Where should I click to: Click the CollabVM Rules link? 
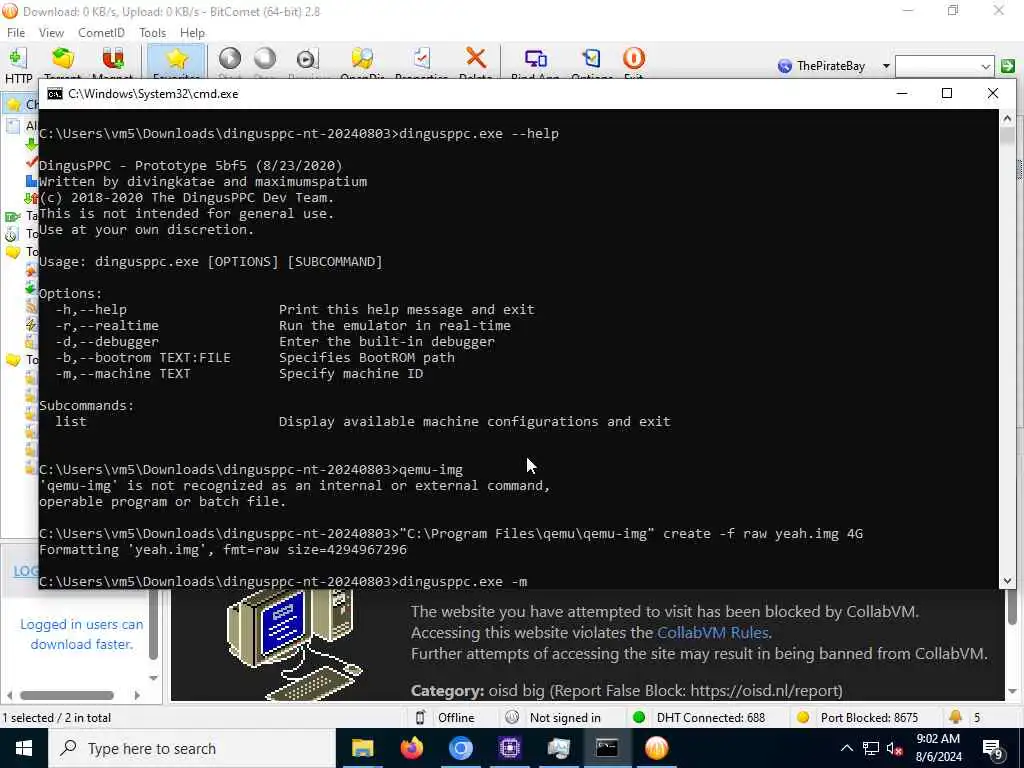pos(712,633)
